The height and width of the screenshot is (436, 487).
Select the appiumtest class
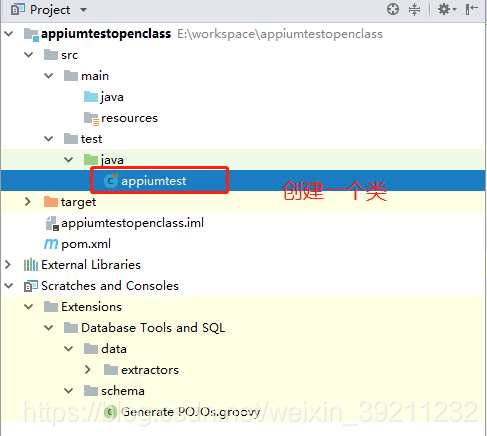tap(154, 181)
